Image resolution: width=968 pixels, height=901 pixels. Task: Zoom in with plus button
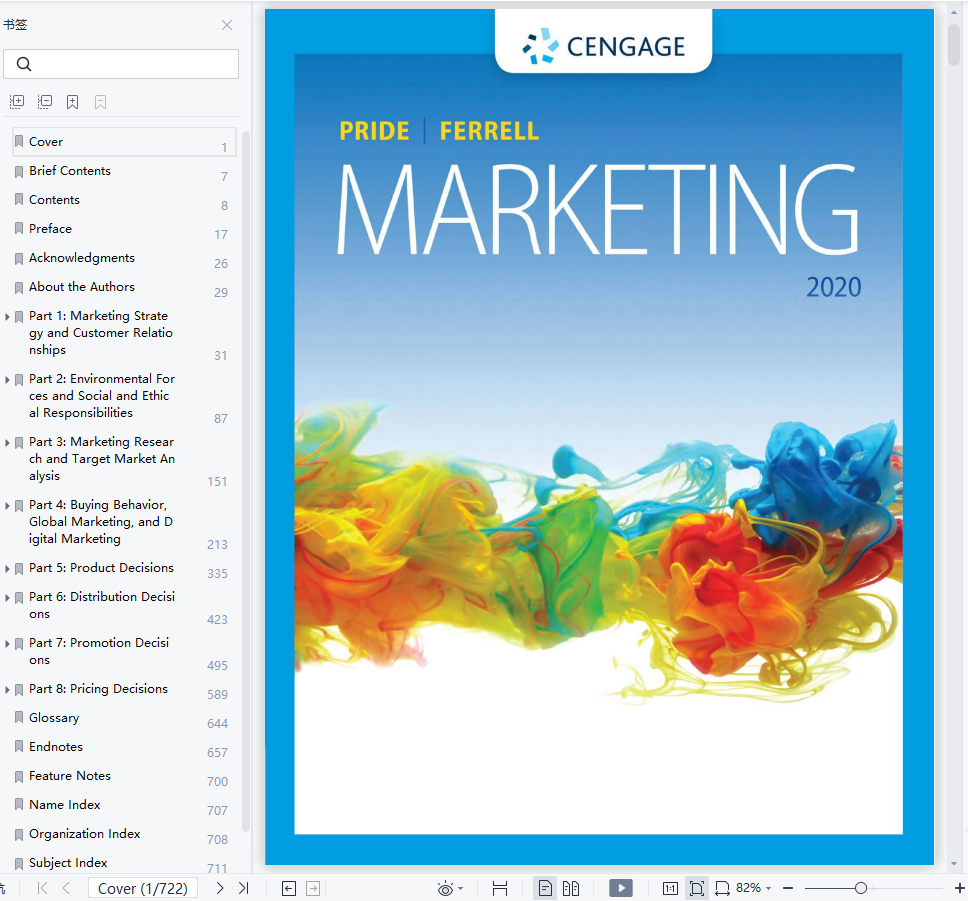pyautogui.click(x=959, y=888)
